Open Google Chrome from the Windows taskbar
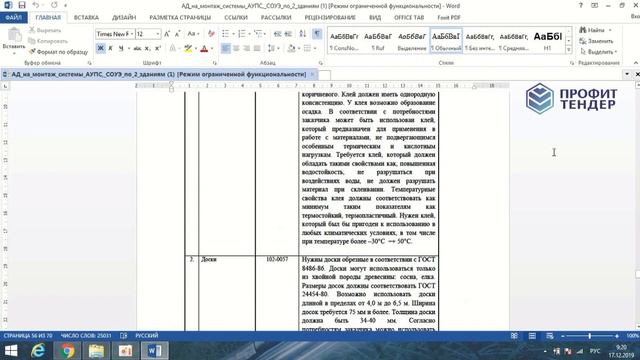 (x=68, y=351)
